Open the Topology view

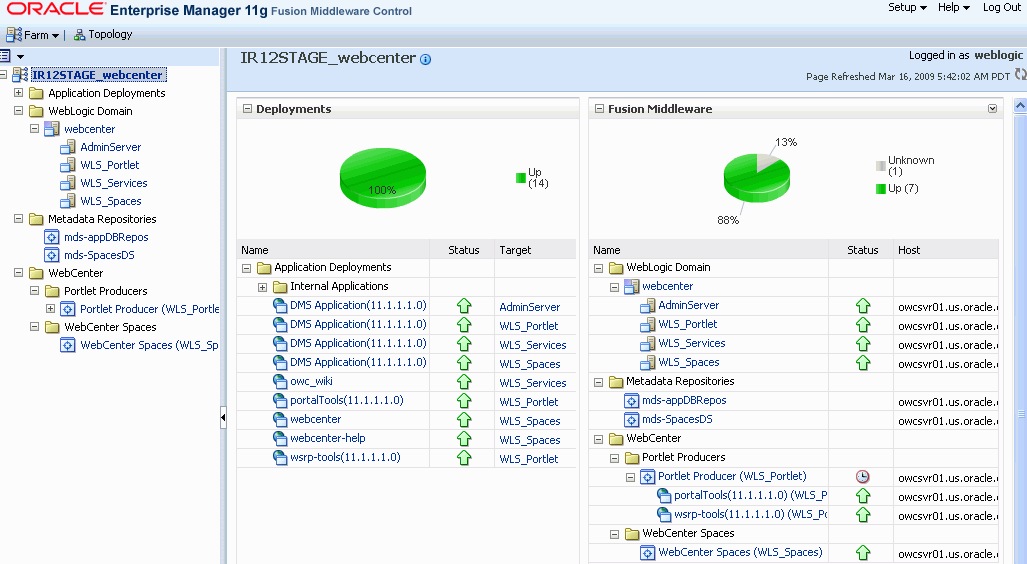tap(103, 35)
